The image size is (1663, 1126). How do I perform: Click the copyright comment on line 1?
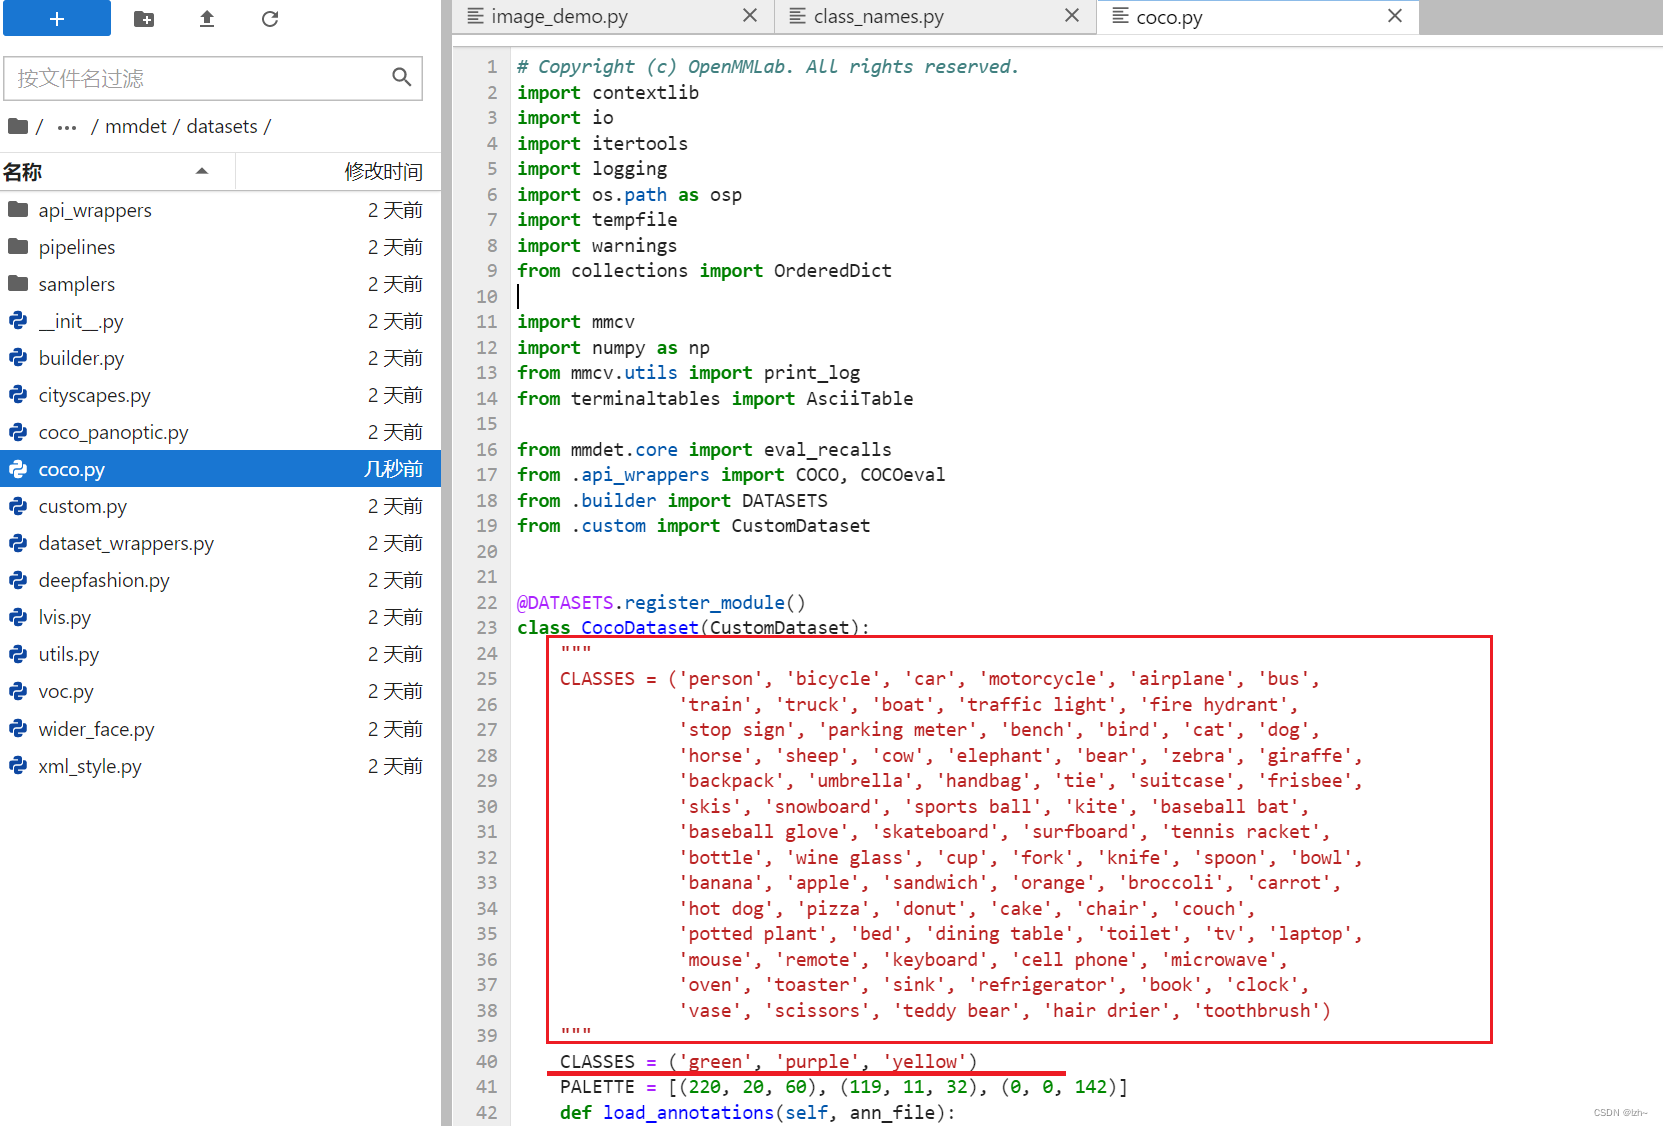tap(768, 67)
